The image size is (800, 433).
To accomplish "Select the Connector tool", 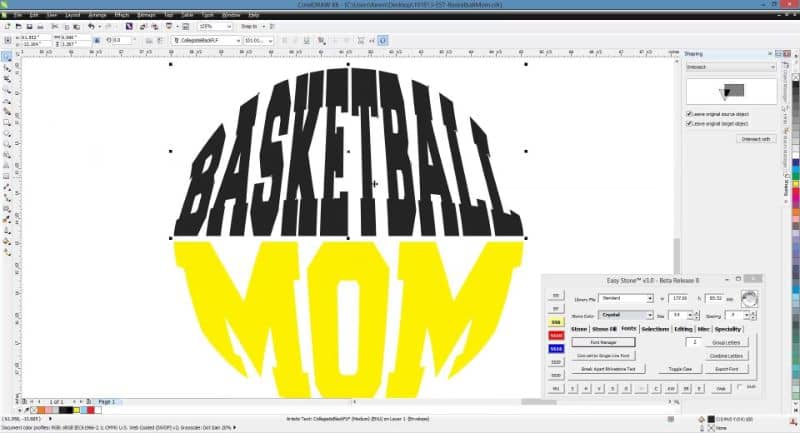I will point(7,198).
